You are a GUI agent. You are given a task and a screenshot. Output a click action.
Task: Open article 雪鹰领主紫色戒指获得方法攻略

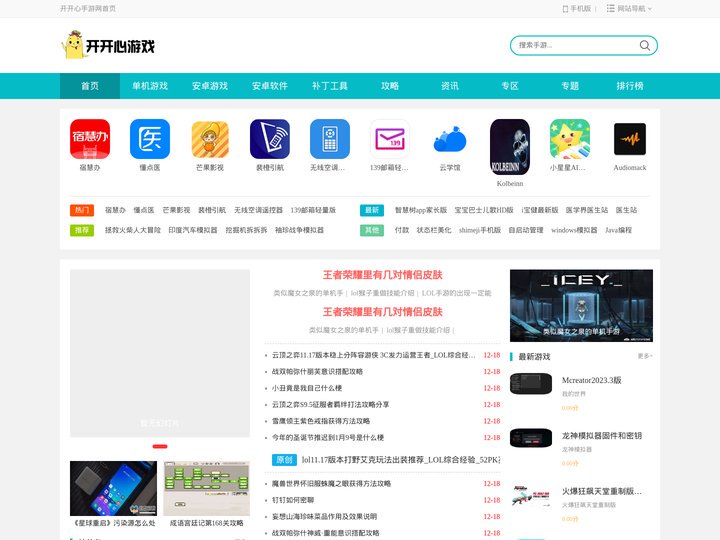tap(321, 421)
